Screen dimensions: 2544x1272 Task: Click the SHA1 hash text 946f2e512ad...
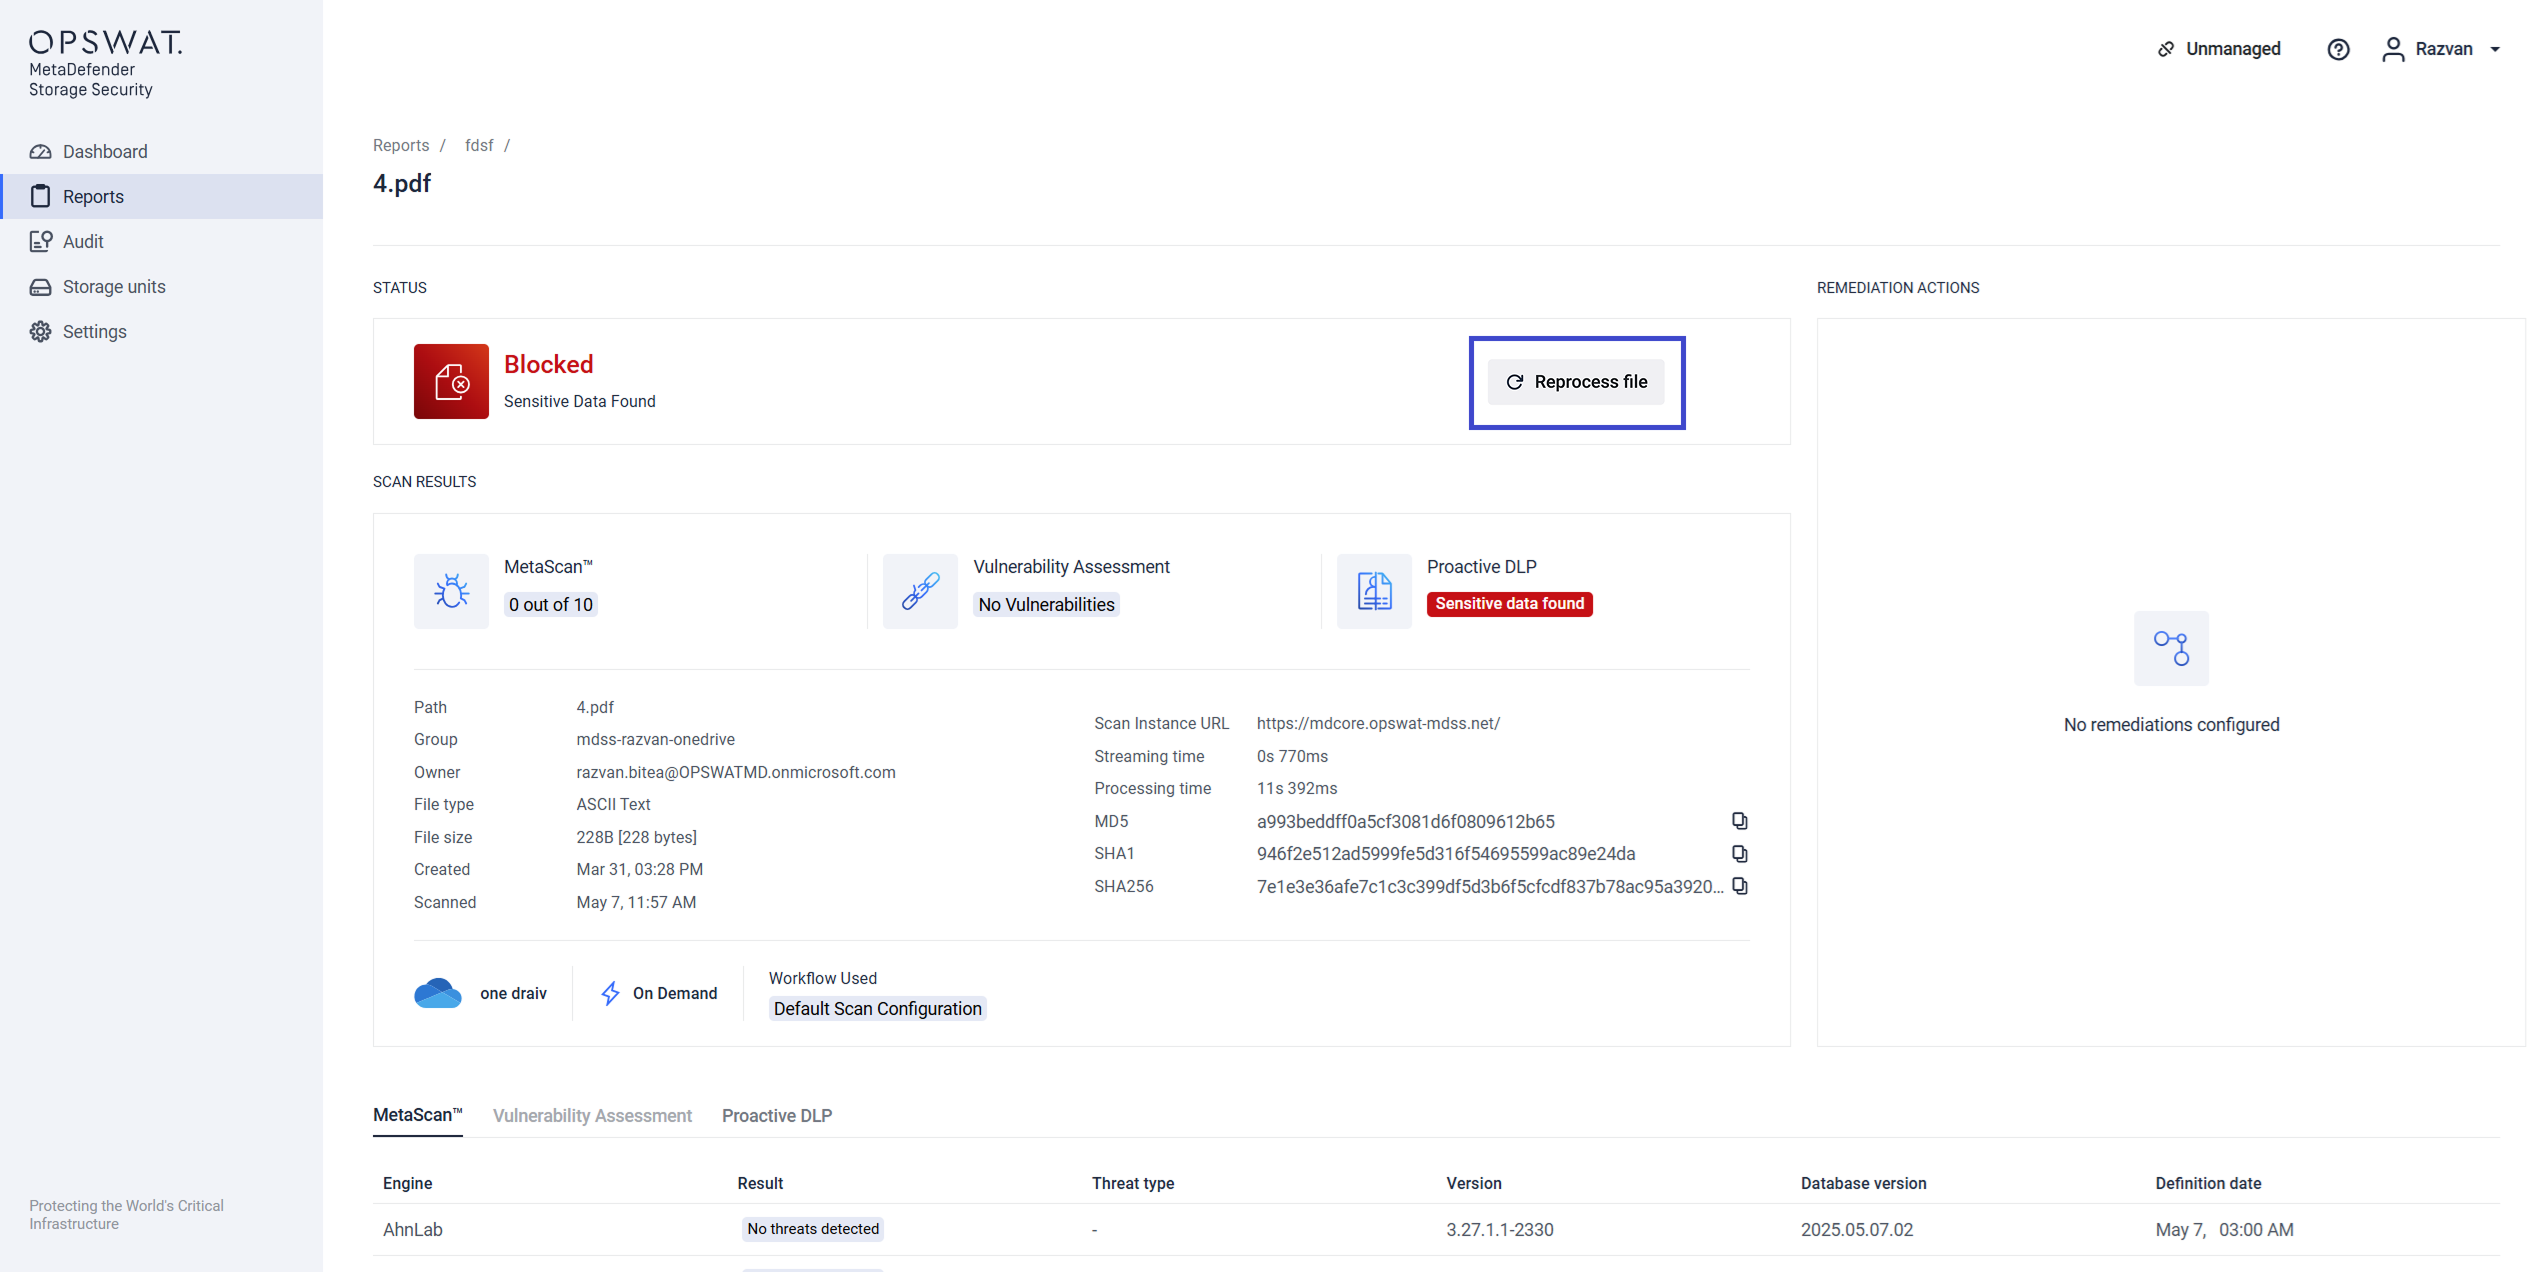[1446, 854]
